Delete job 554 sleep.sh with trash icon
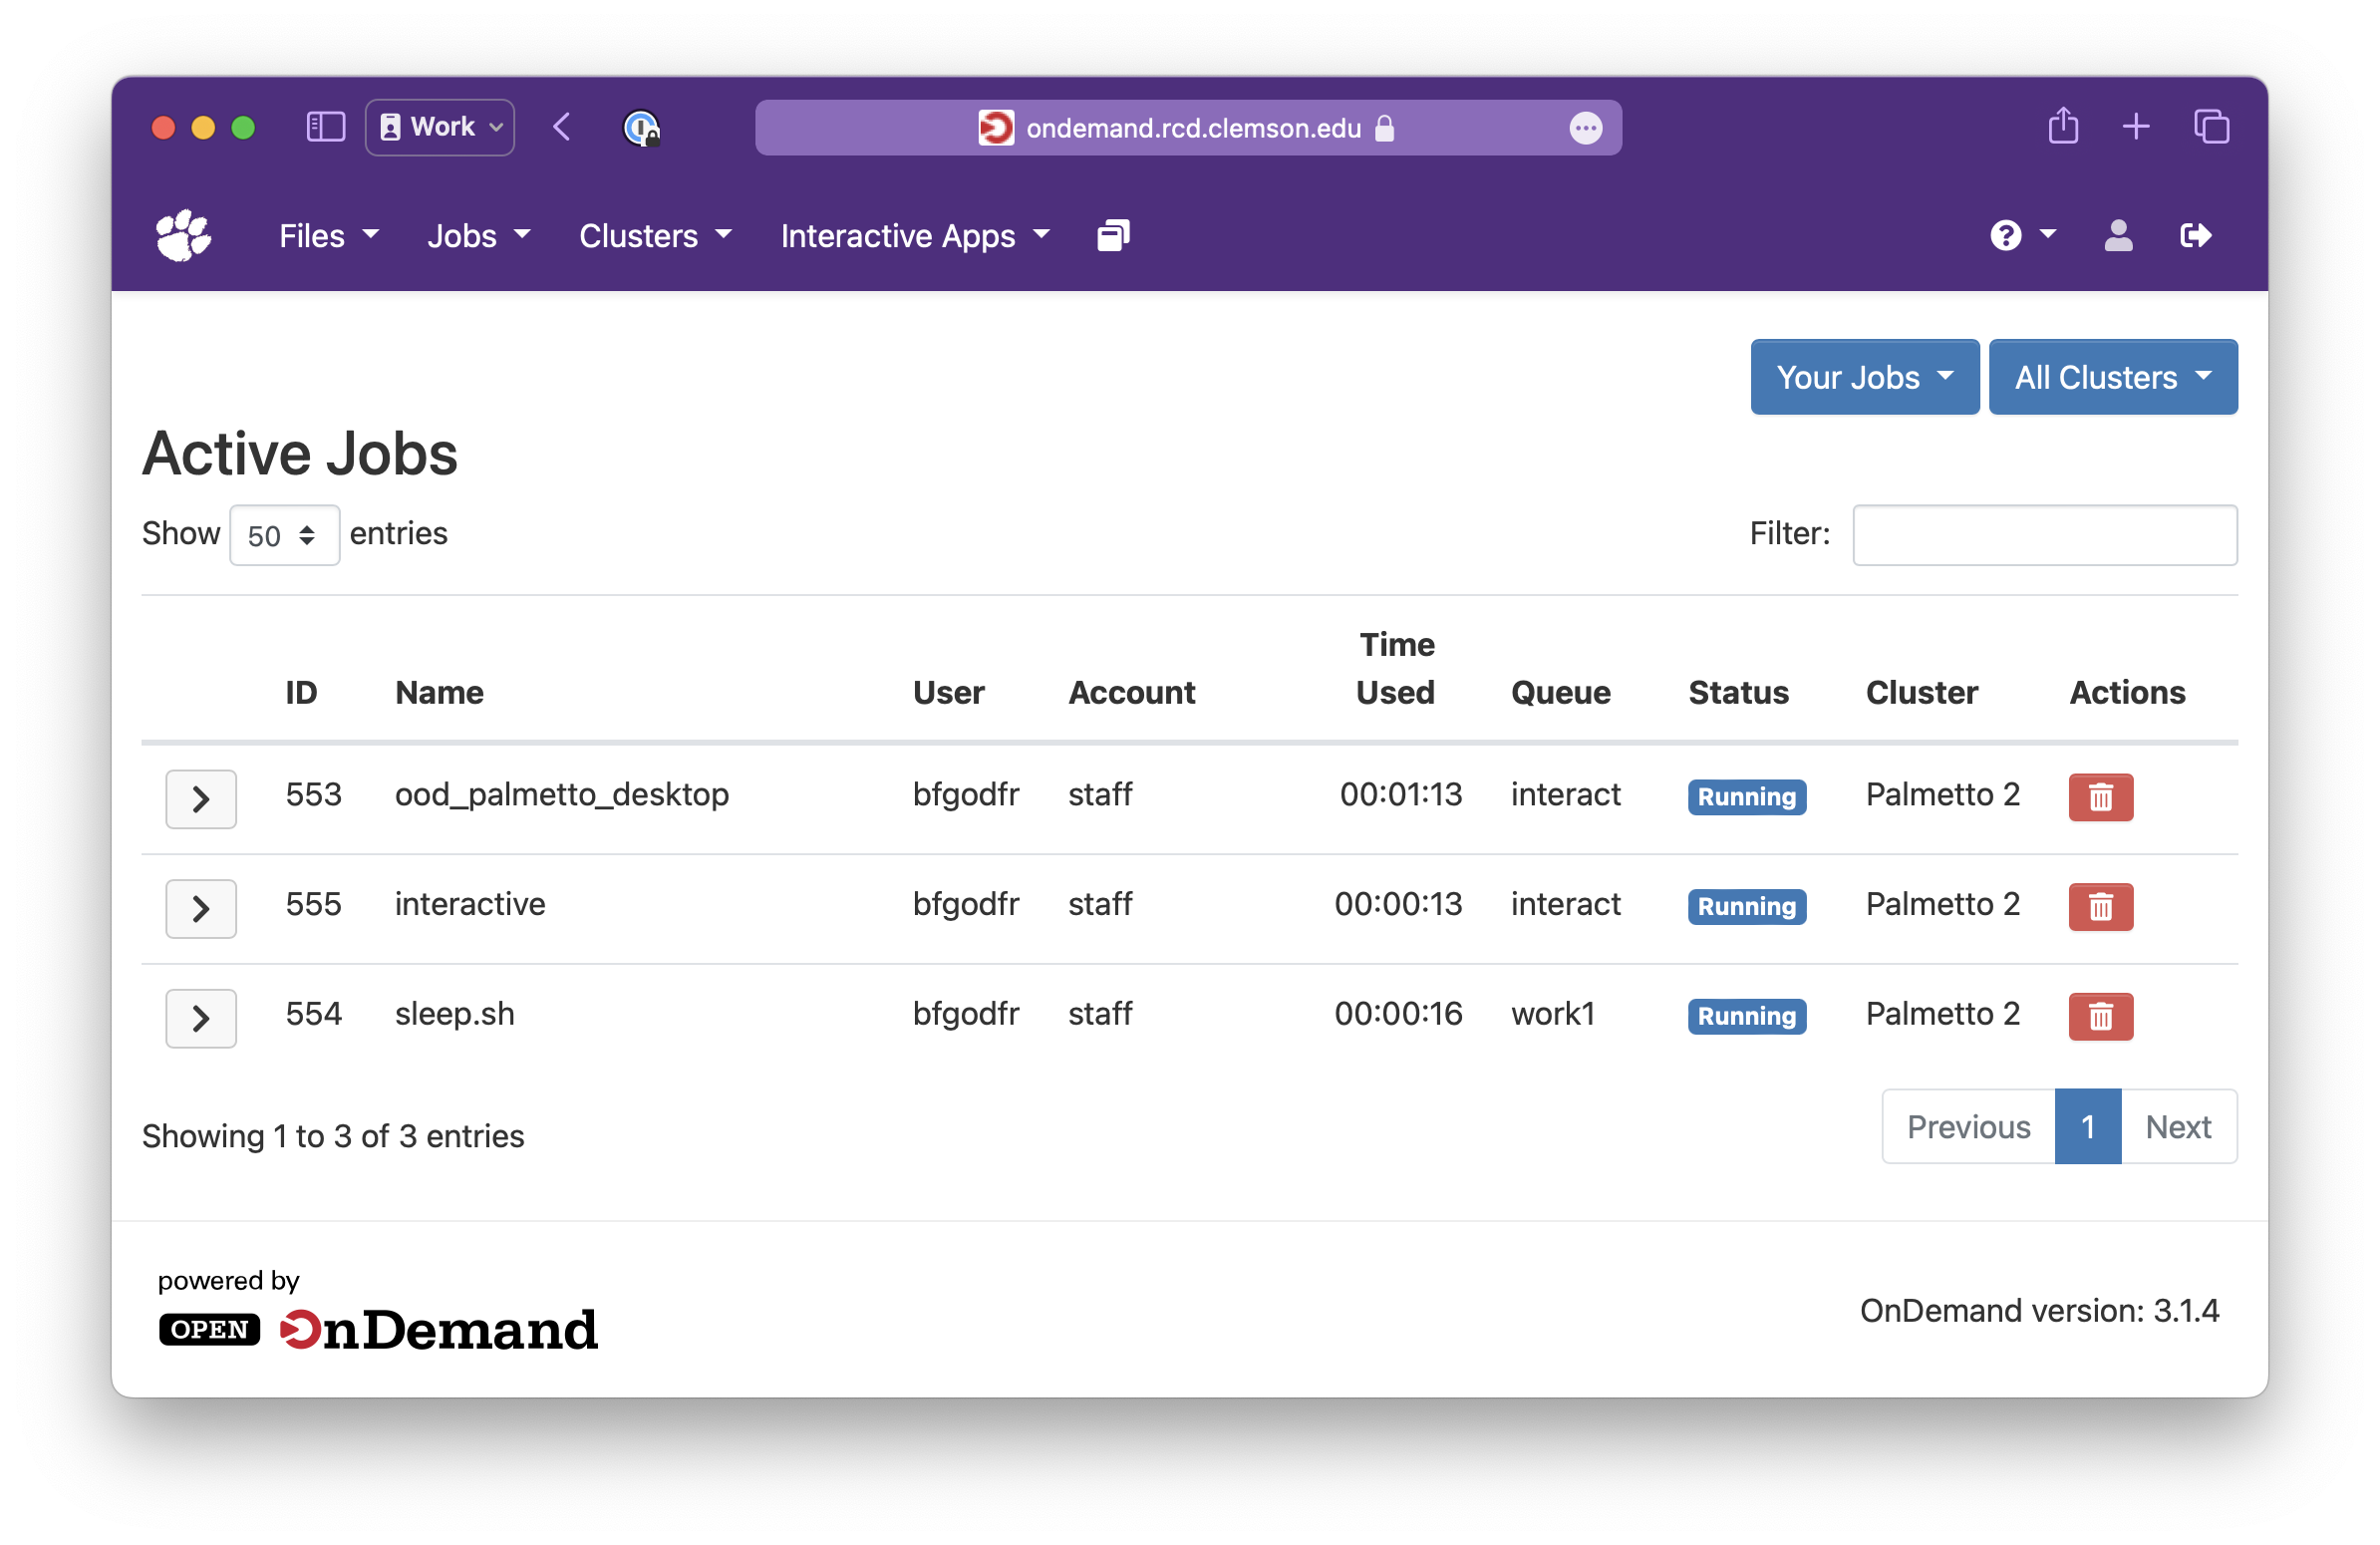 [2100, 1016]
